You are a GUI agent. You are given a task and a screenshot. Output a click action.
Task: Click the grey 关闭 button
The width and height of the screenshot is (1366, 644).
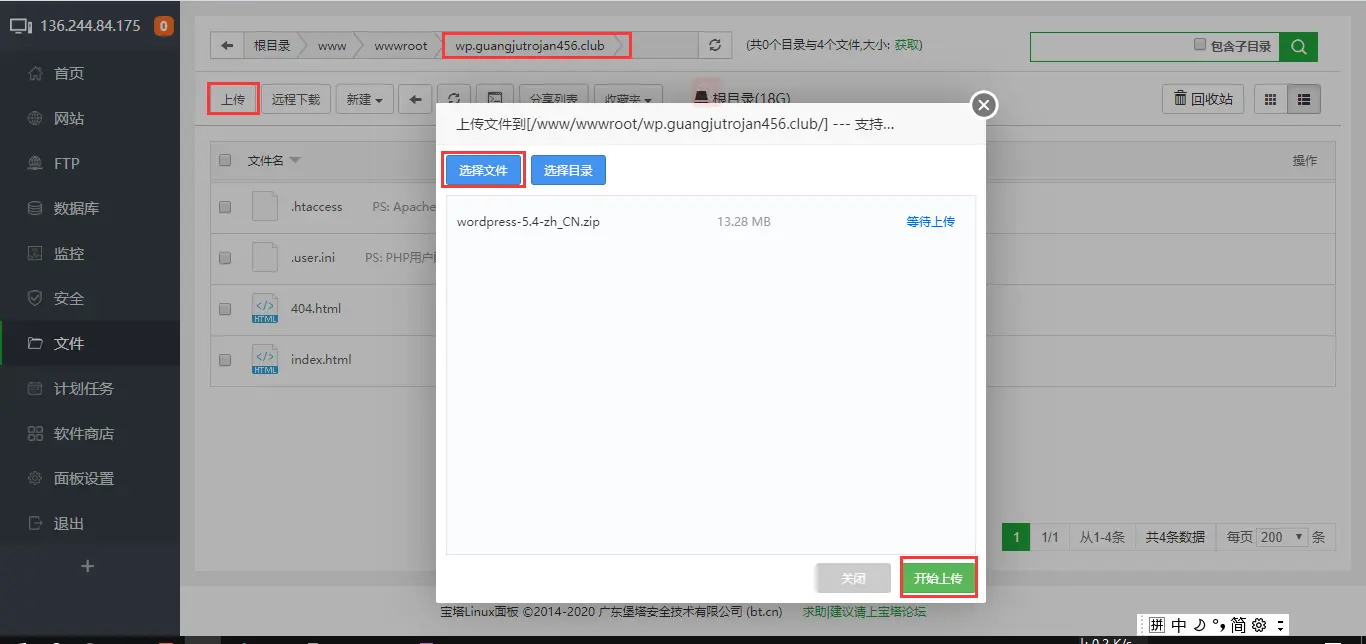point(853,578)
